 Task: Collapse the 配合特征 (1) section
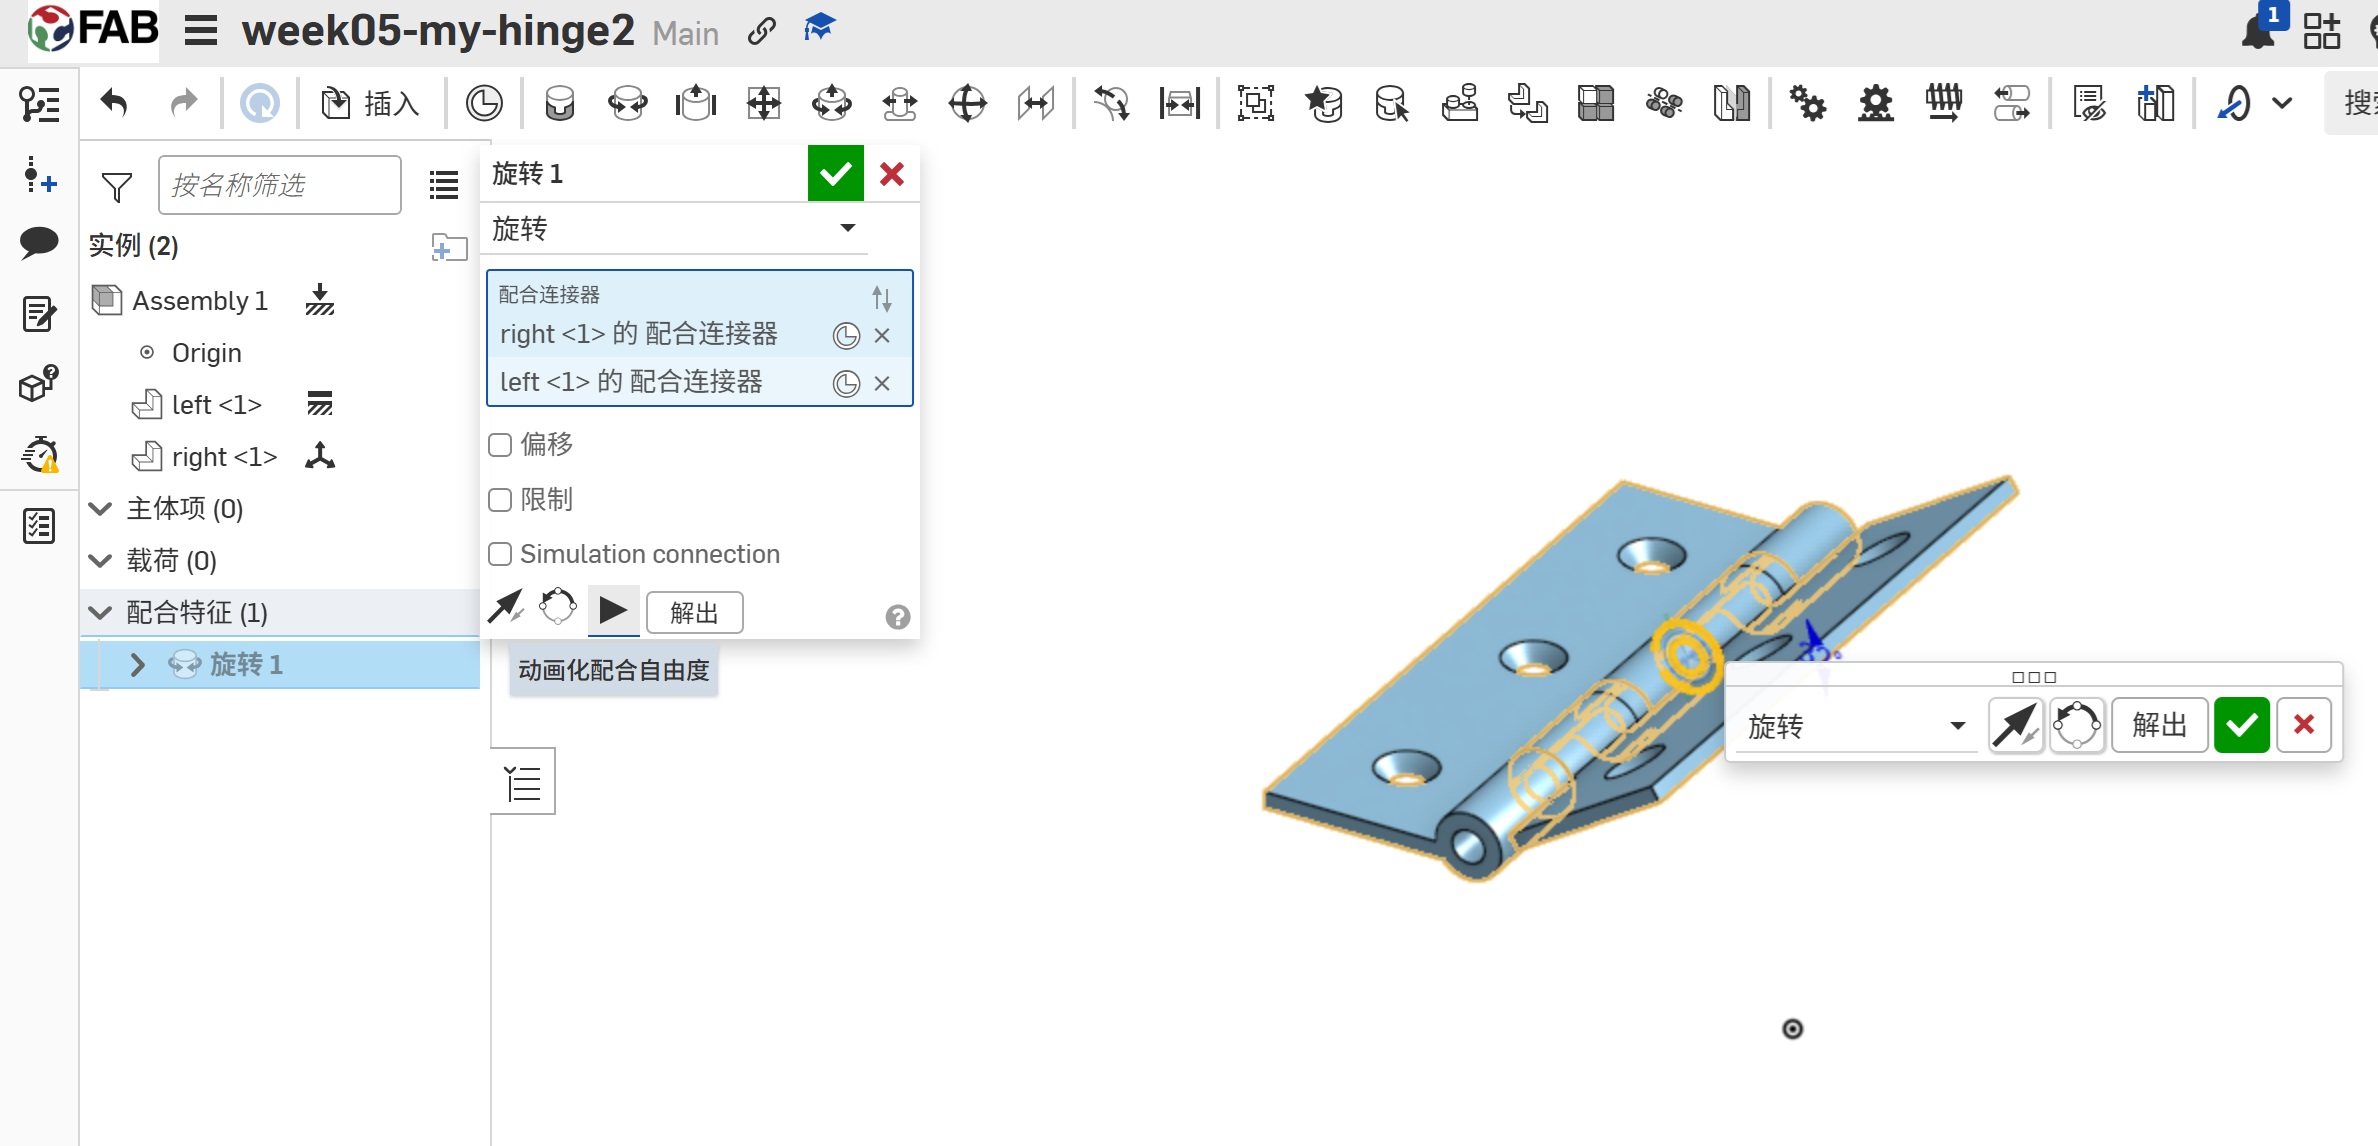pyautogui.click(x=100, y=612)
